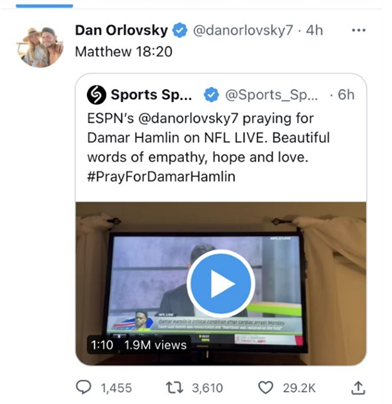This screenshot has width=392, height=404.
Task: Open the three-dot more options menu
Action: [359, 30]
